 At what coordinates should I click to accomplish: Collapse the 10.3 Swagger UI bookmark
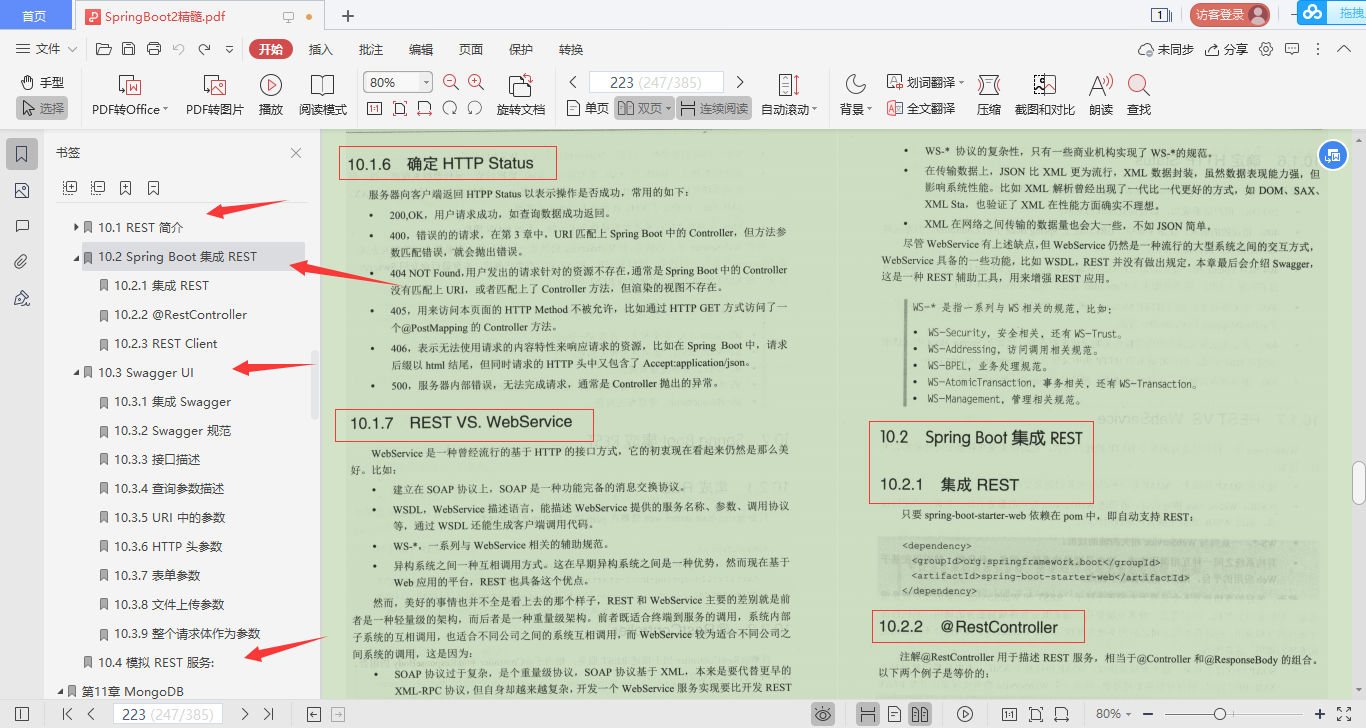click(76, 372)
